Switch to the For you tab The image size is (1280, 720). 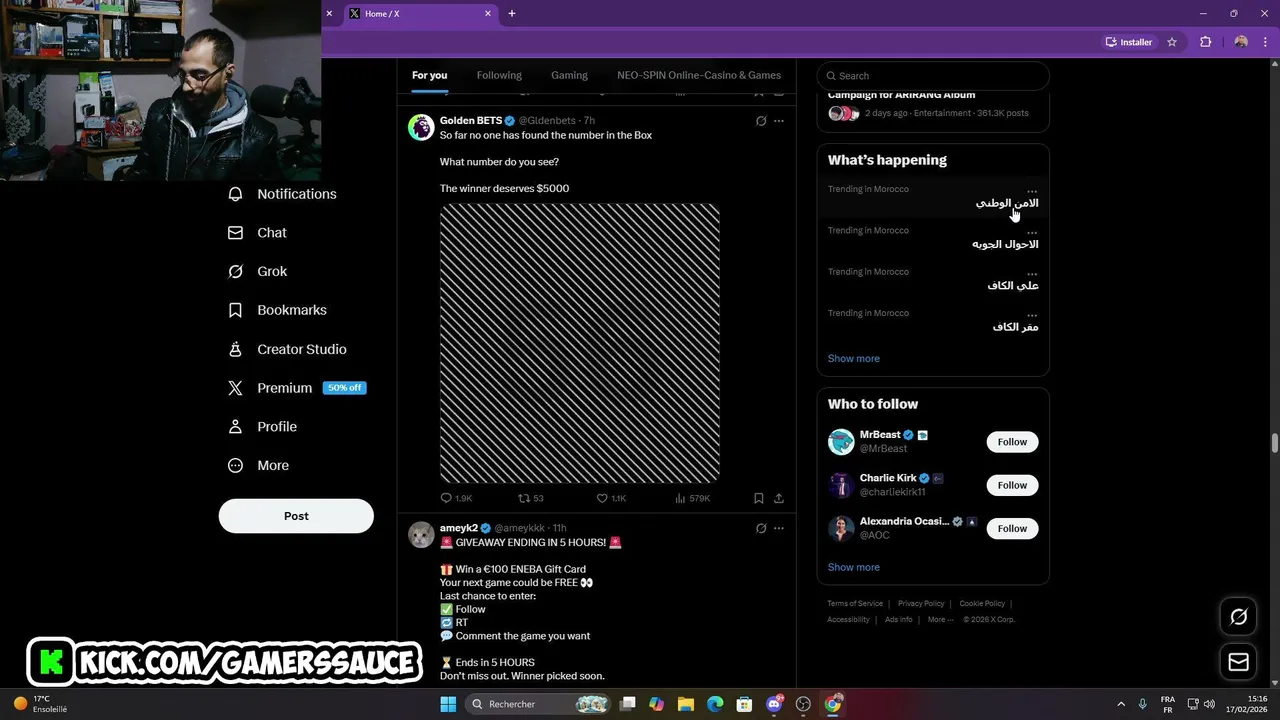(x=430, y=75)
